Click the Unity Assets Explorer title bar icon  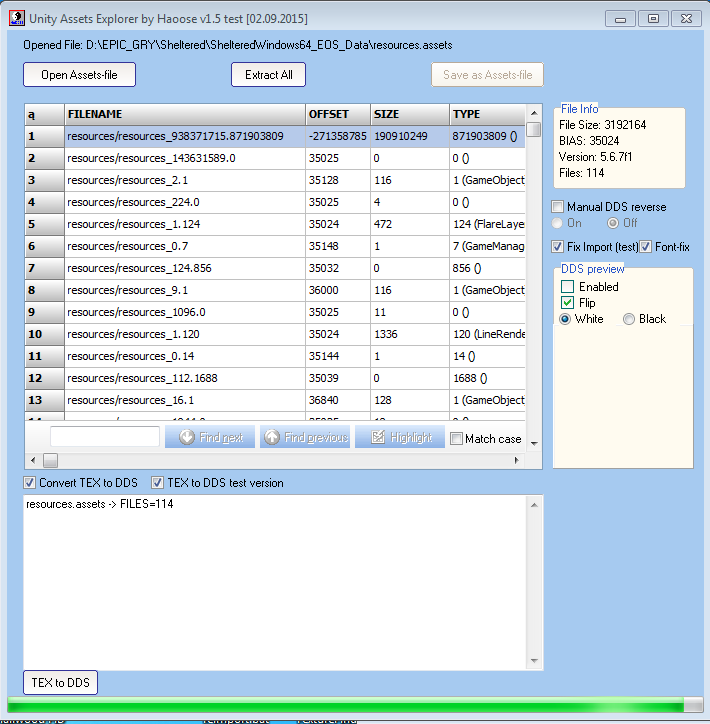16,18
